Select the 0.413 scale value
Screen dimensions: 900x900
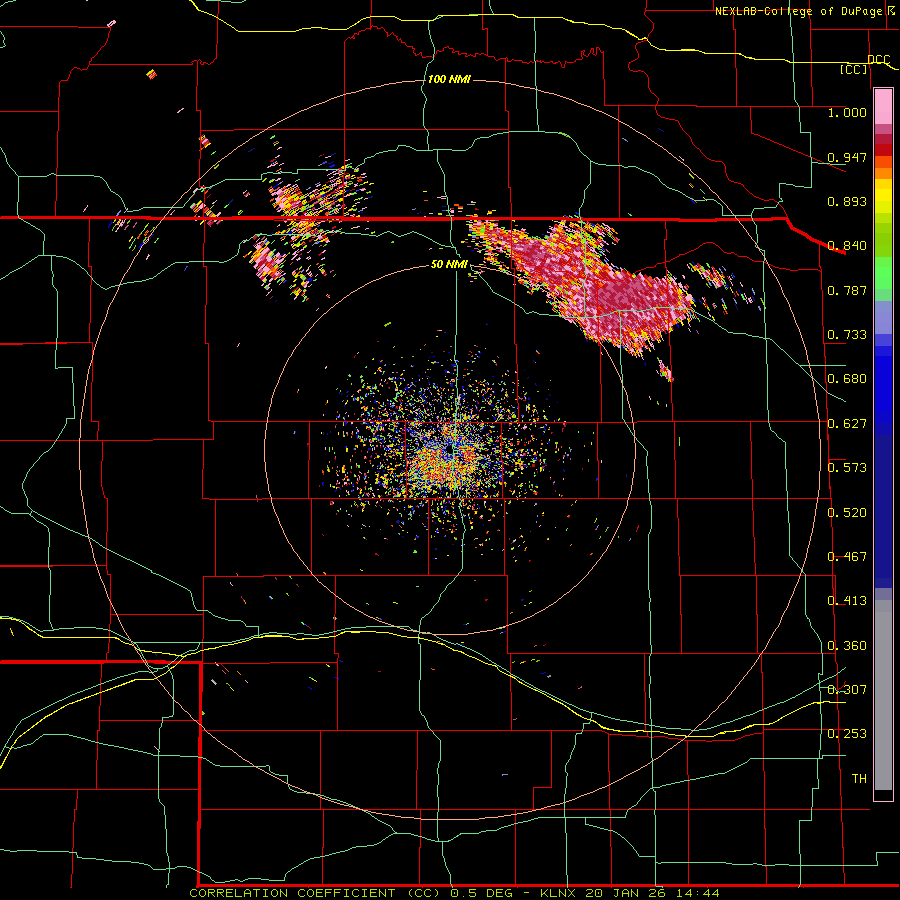847,601
